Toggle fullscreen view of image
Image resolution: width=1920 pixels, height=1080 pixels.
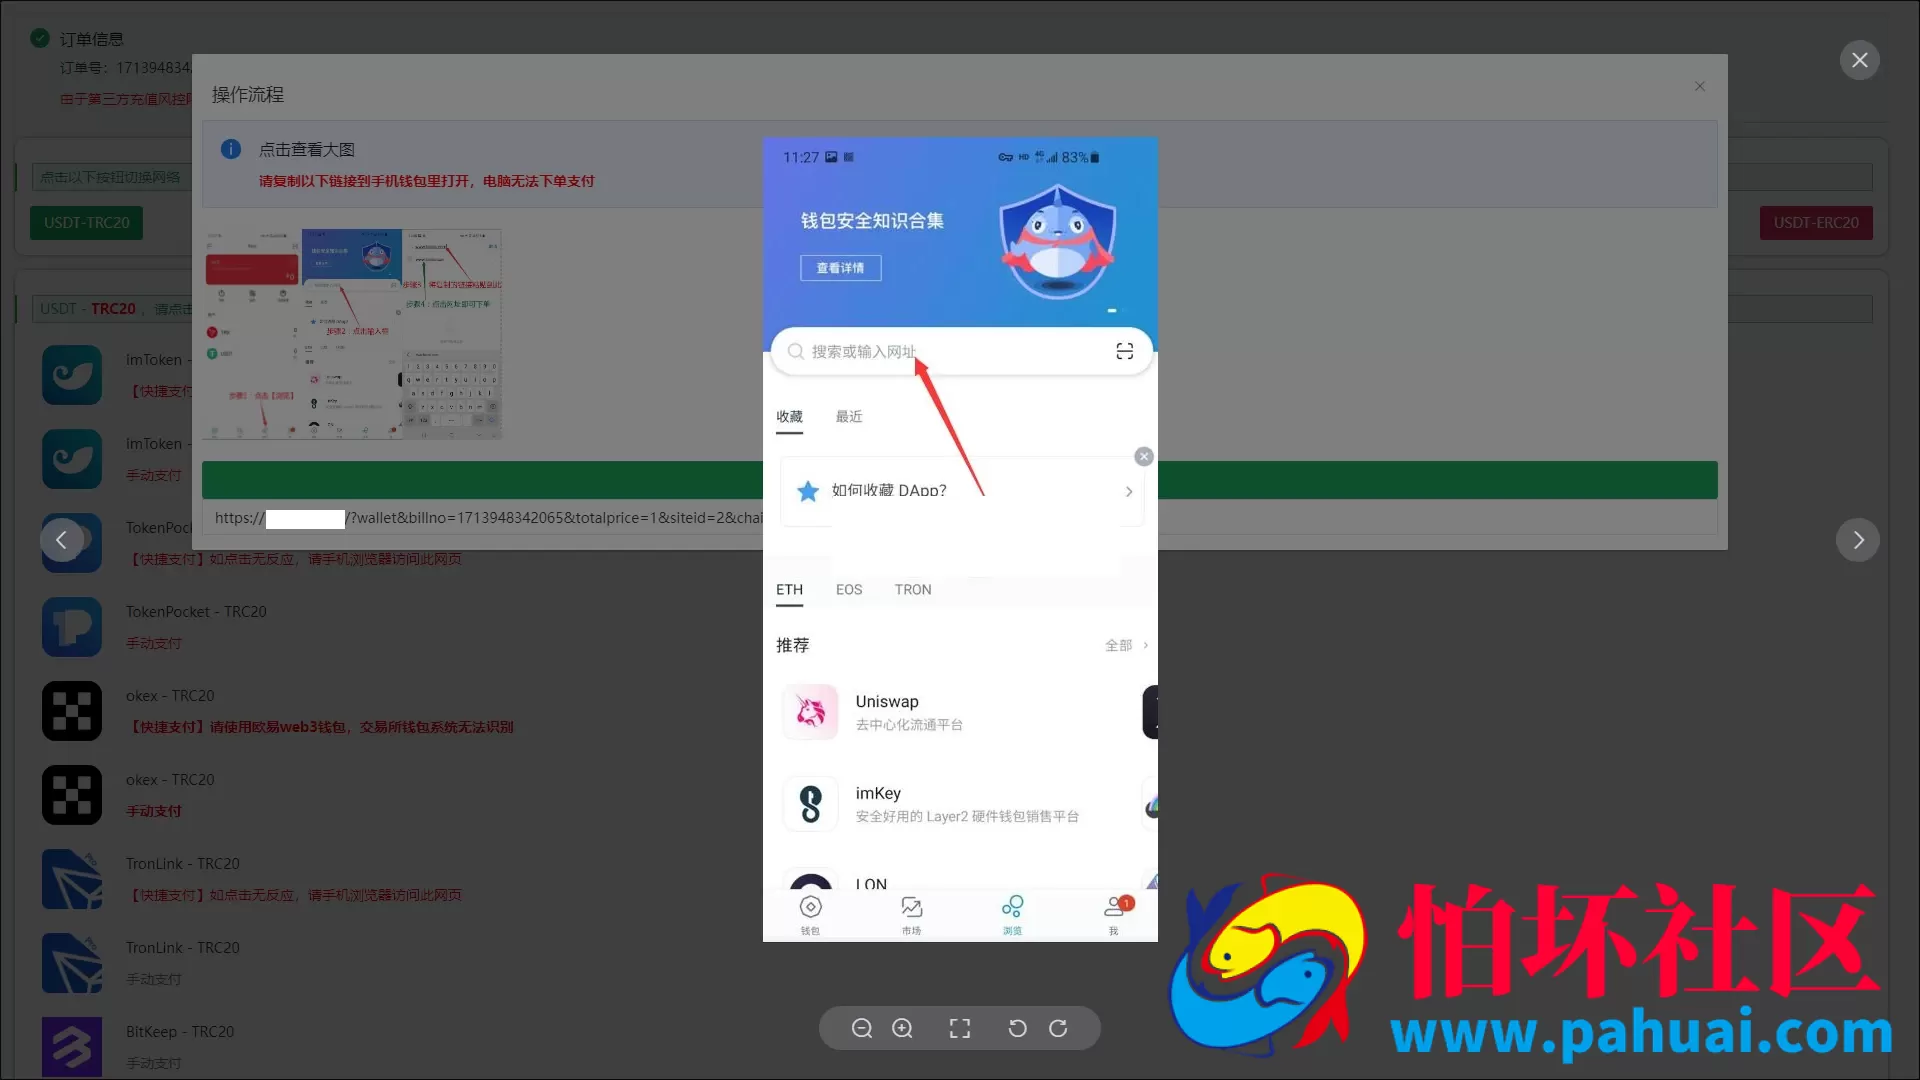960,1028
